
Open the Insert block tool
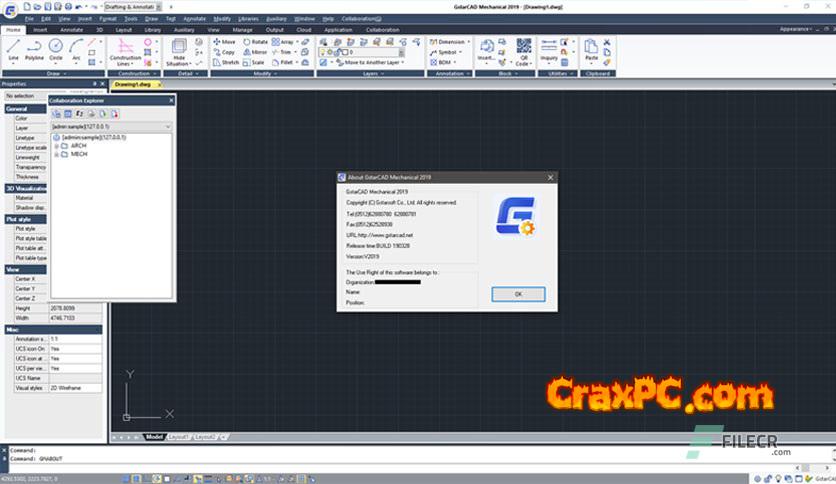[x=486, y=51]
